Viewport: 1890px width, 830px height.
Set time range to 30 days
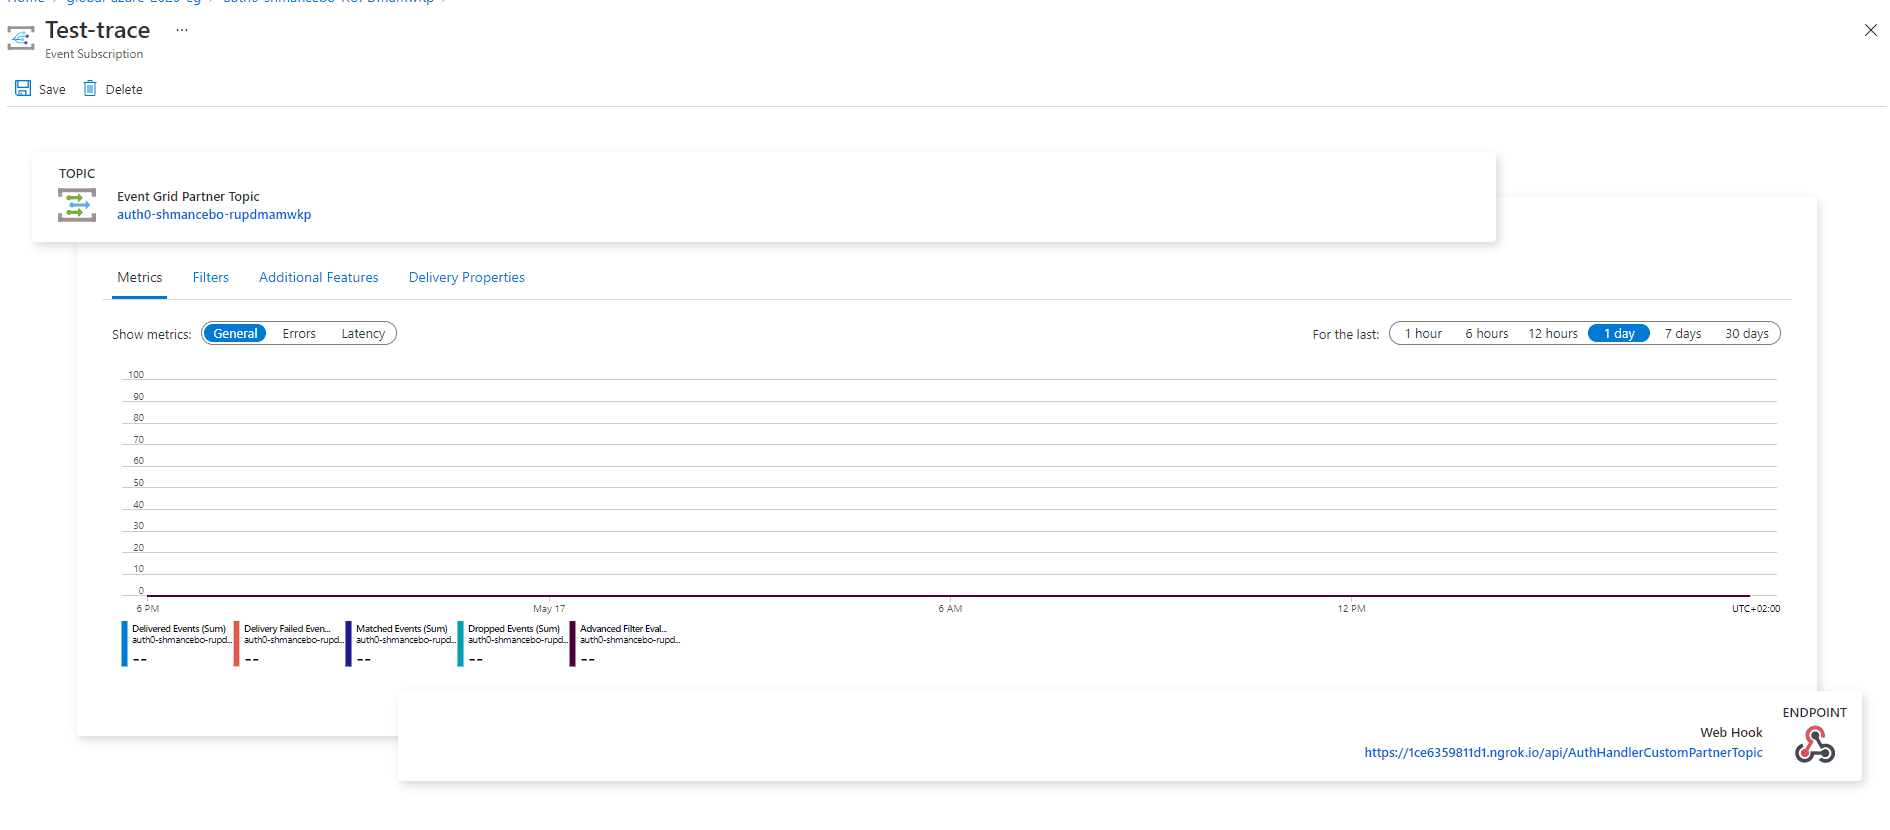pos(1747,334)
